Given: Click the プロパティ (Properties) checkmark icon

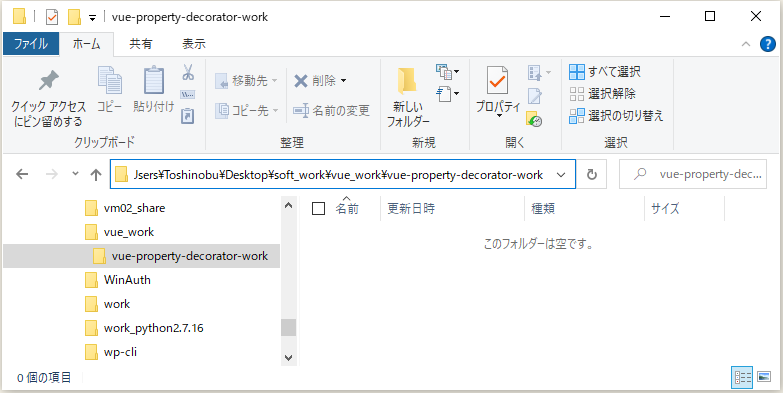Looking at the screenshot, I should 497,81.
